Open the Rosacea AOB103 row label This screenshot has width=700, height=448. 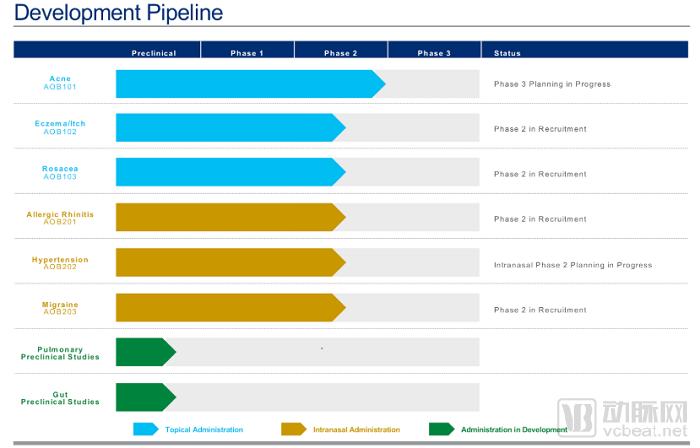click(x=60, y=173)
